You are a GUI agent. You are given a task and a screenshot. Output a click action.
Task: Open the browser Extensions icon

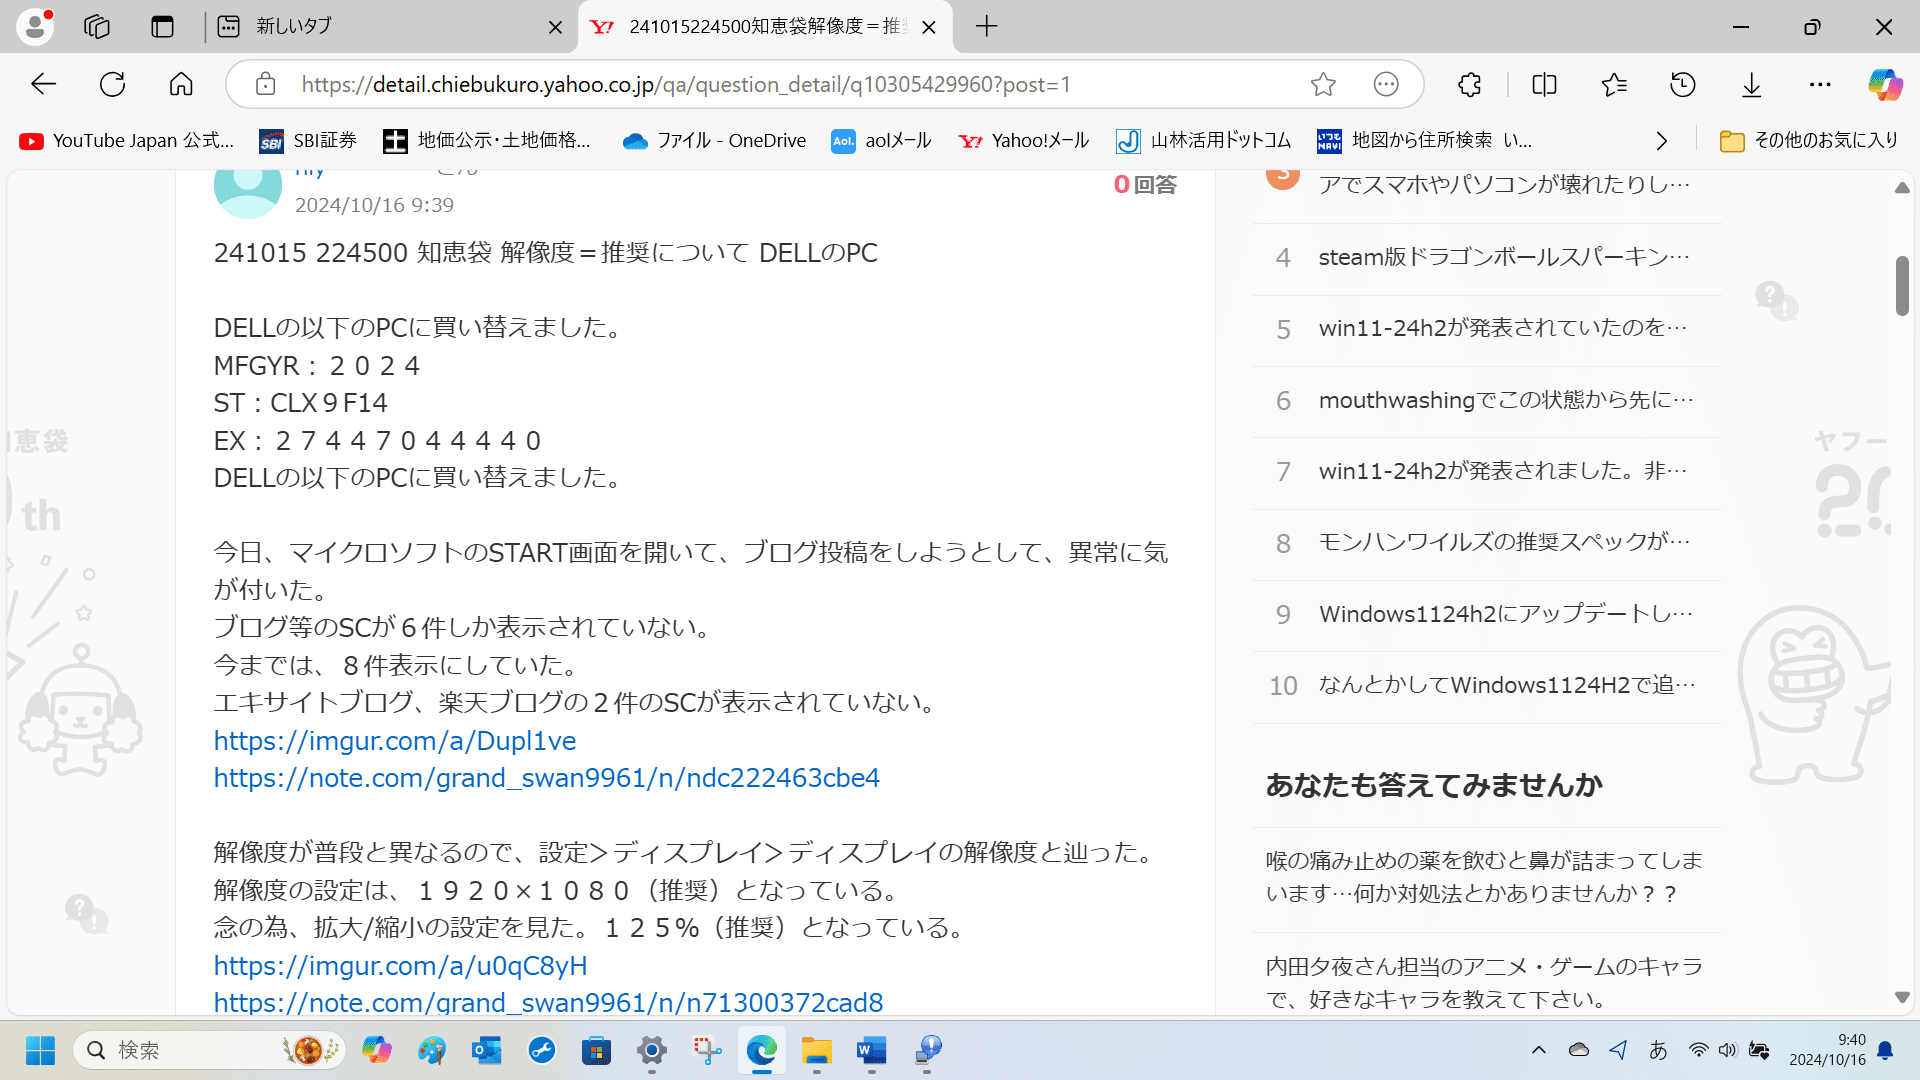pos(1469,84)
